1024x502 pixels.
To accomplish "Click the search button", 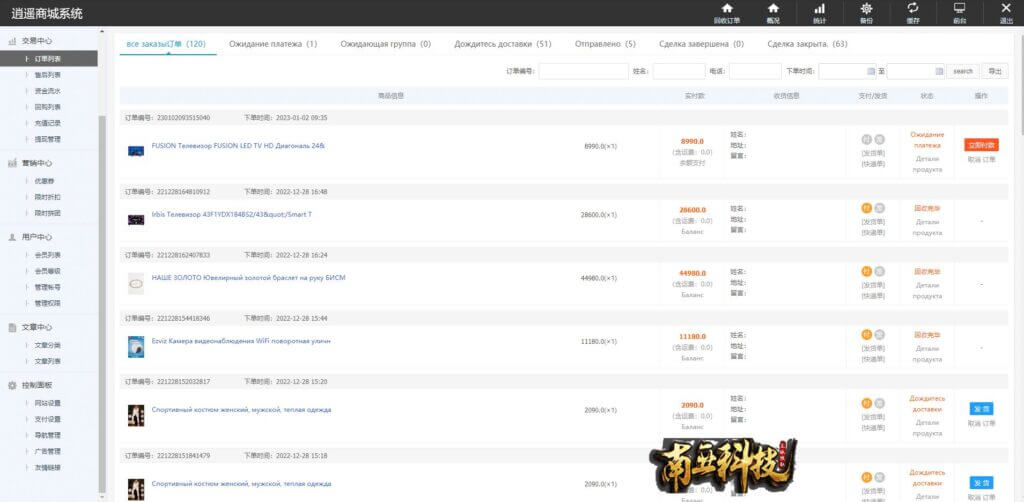I will coord(963,71).
